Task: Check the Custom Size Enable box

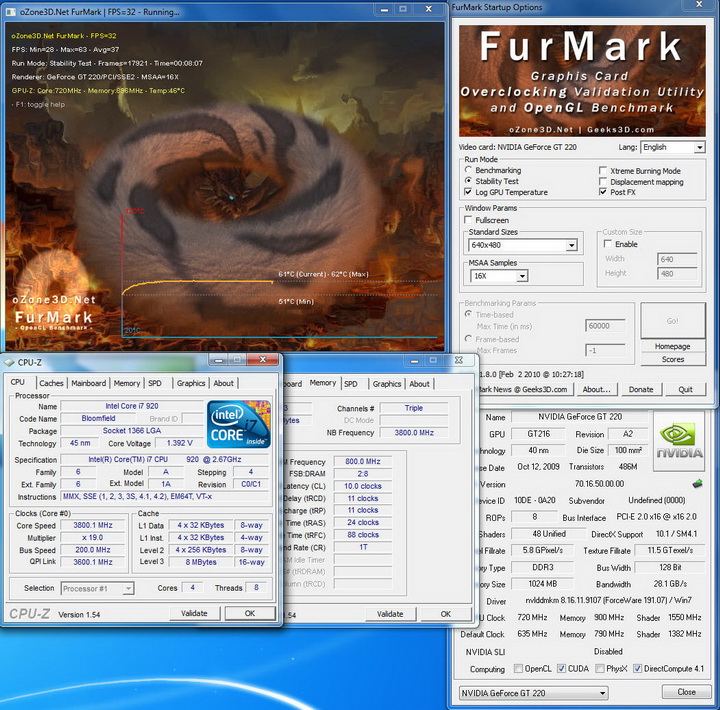Action: 608,244
